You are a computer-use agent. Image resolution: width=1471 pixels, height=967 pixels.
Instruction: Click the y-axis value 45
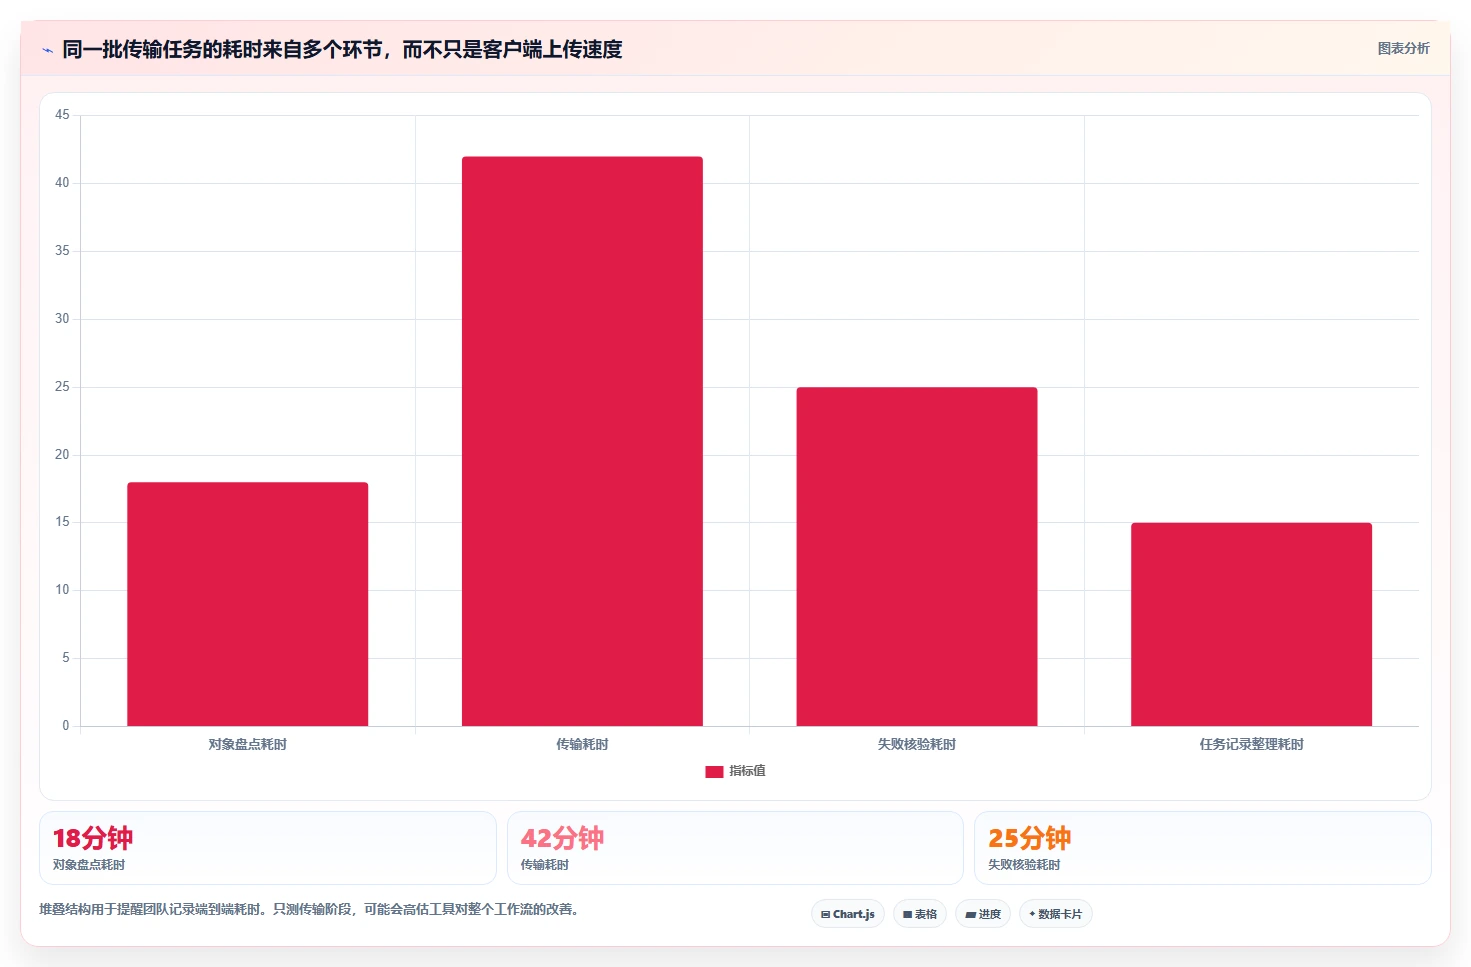(63, 115)
